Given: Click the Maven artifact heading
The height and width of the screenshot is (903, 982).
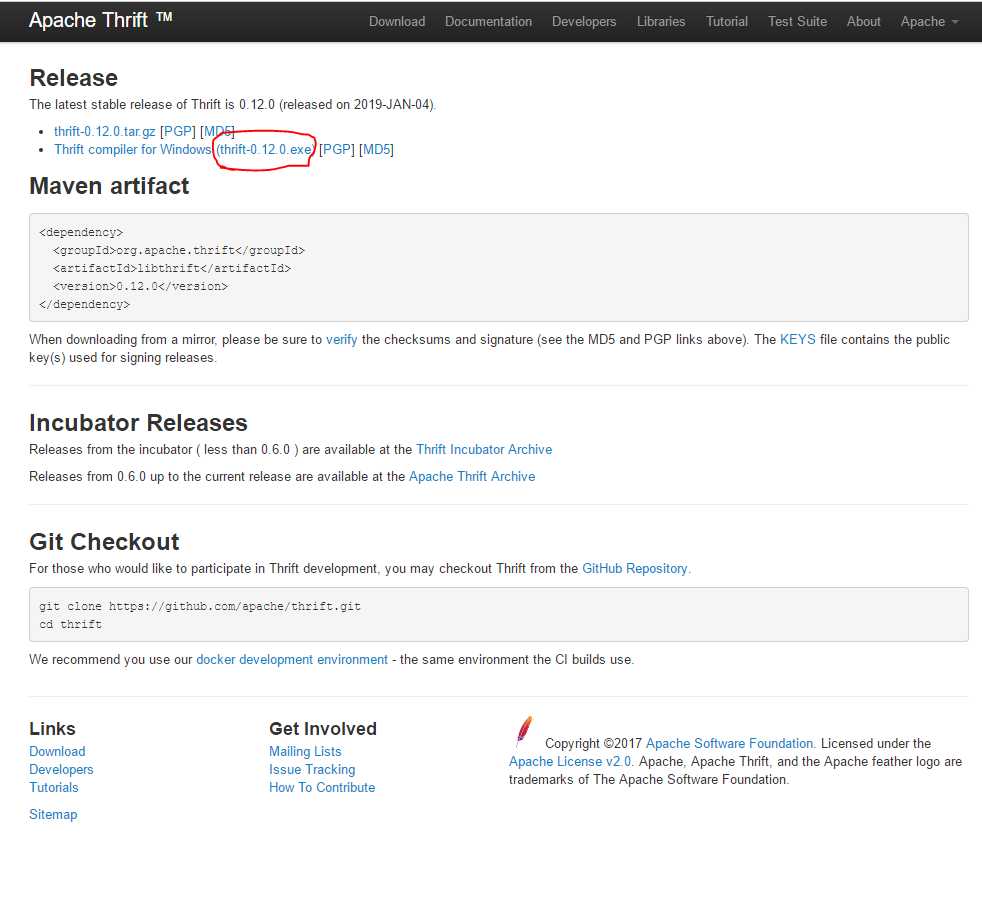Looking at the screenshot, I should coord(109,186).
